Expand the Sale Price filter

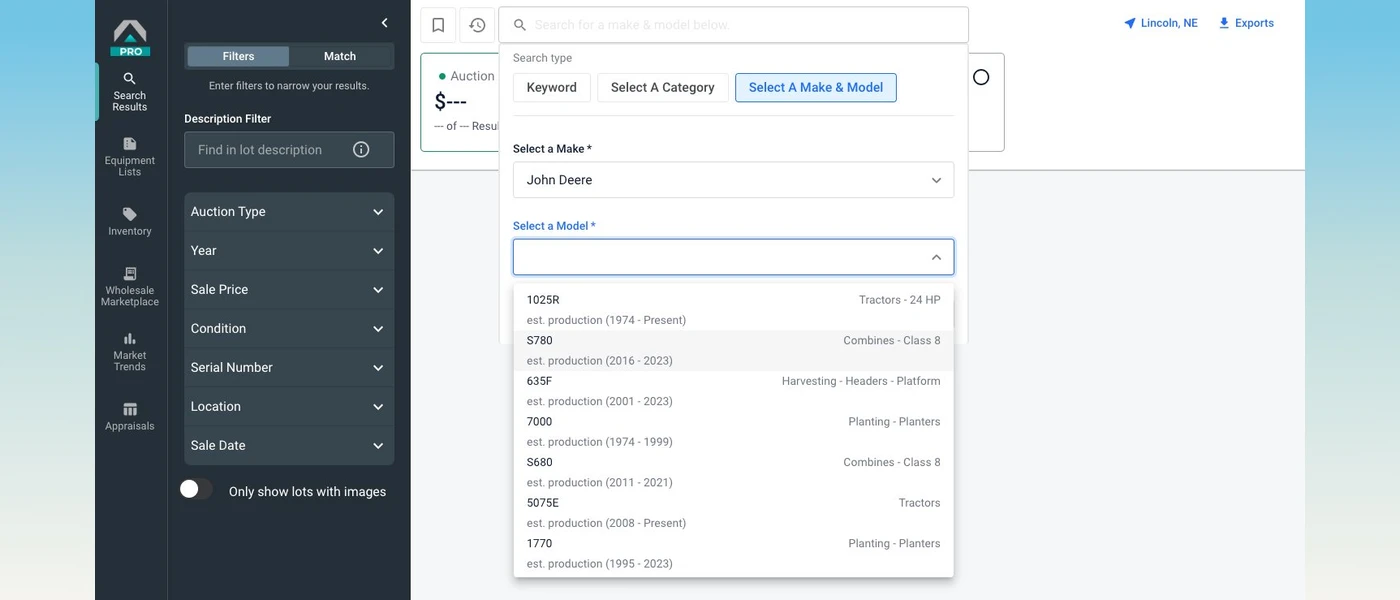(x=289, y=290)
